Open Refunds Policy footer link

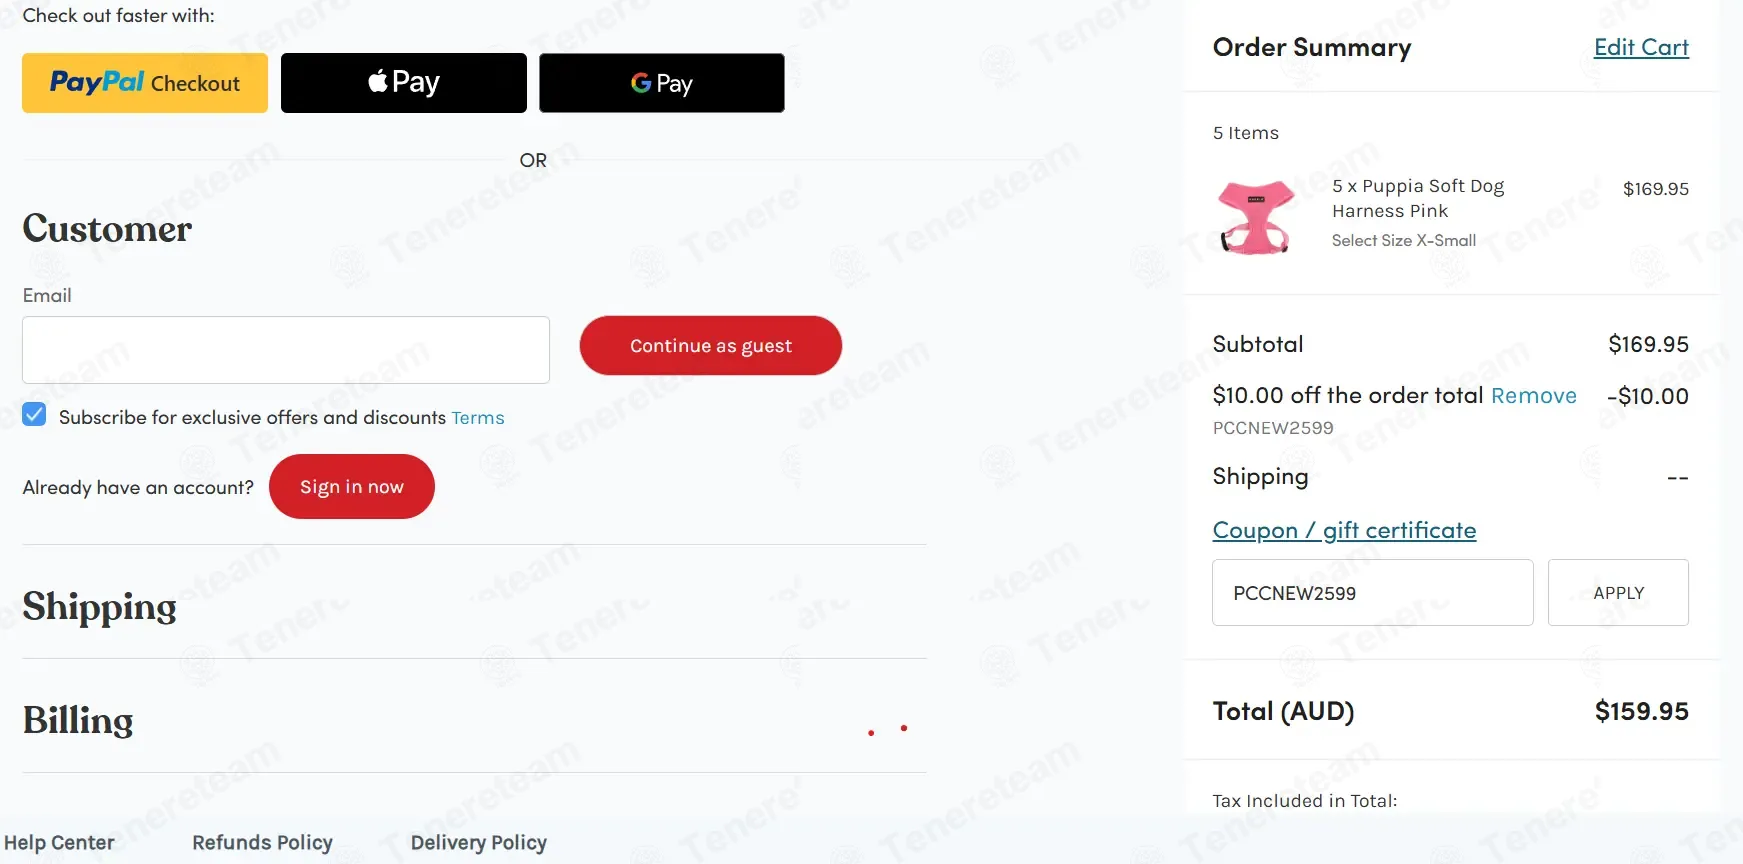coord(262,843)
